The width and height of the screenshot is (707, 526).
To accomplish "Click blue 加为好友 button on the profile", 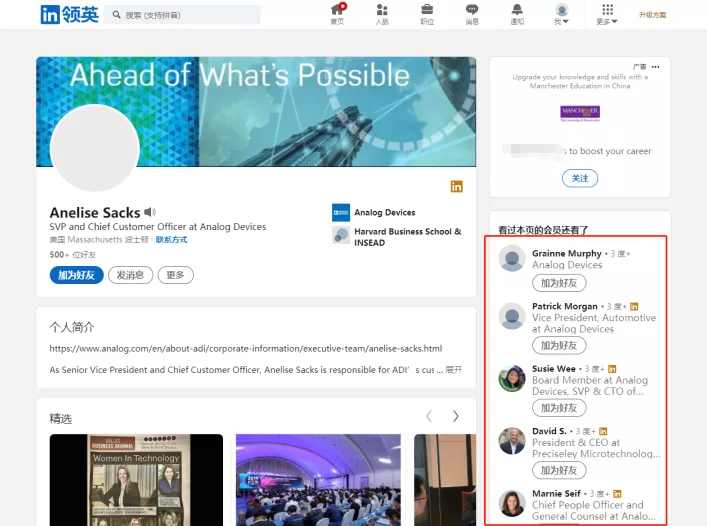I will pyautogui.click(x=77, y=275).
